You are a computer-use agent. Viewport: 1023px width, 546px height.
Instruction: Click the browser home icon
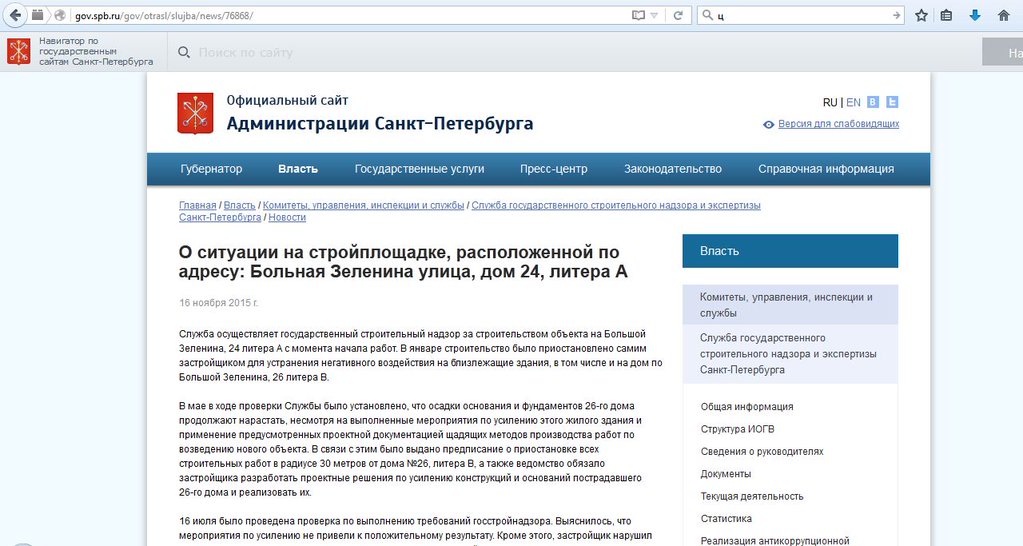1003,16
